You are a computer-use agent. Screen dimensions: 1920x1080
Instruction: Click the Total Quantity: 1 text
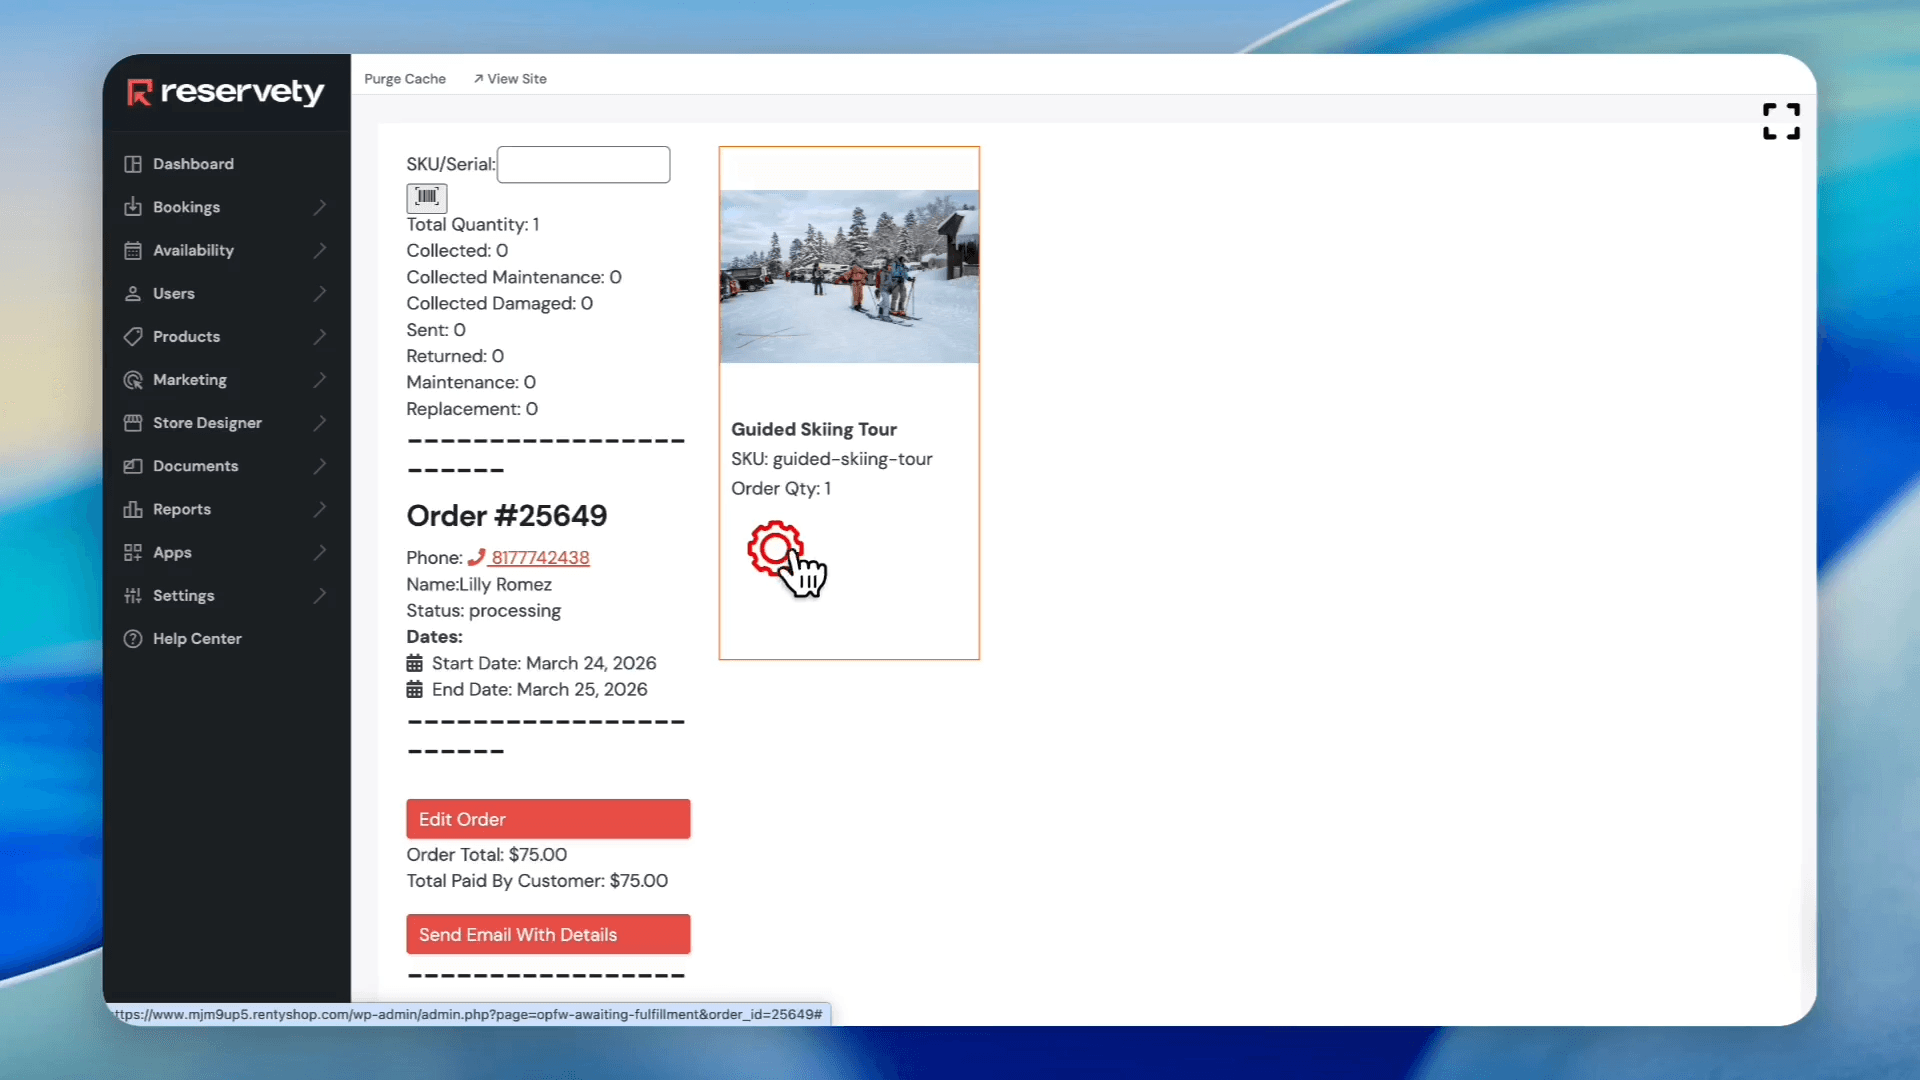473,225
